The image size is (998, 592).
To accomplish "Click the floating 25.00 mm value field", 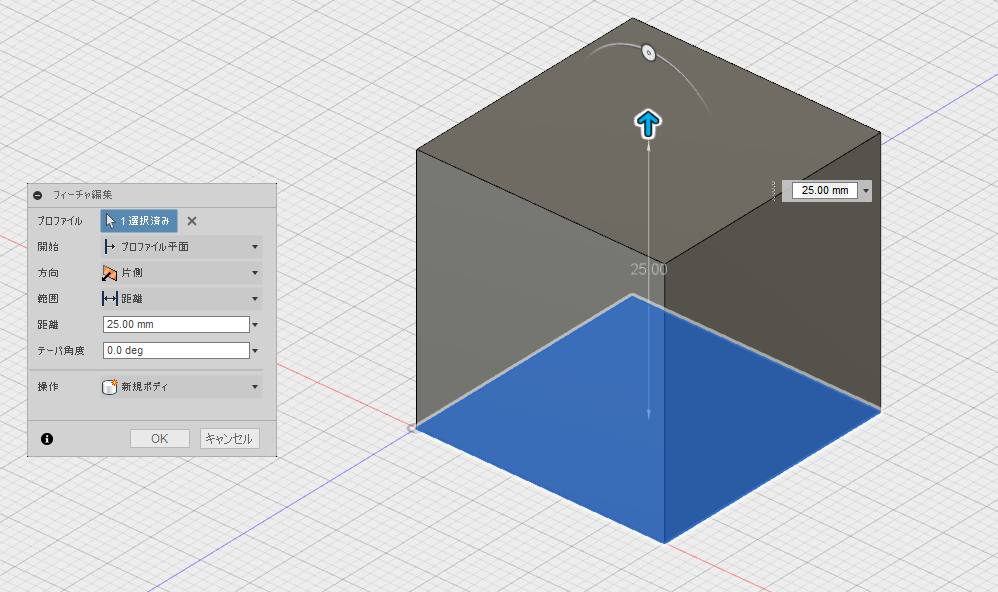I will pos(824,190).
